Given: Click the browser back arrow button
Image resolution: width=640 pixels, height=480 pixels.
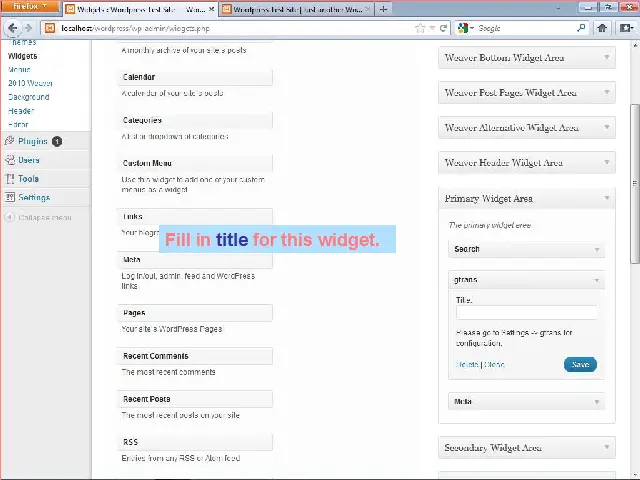Looking at the screenshot, I should click(13, 28).
